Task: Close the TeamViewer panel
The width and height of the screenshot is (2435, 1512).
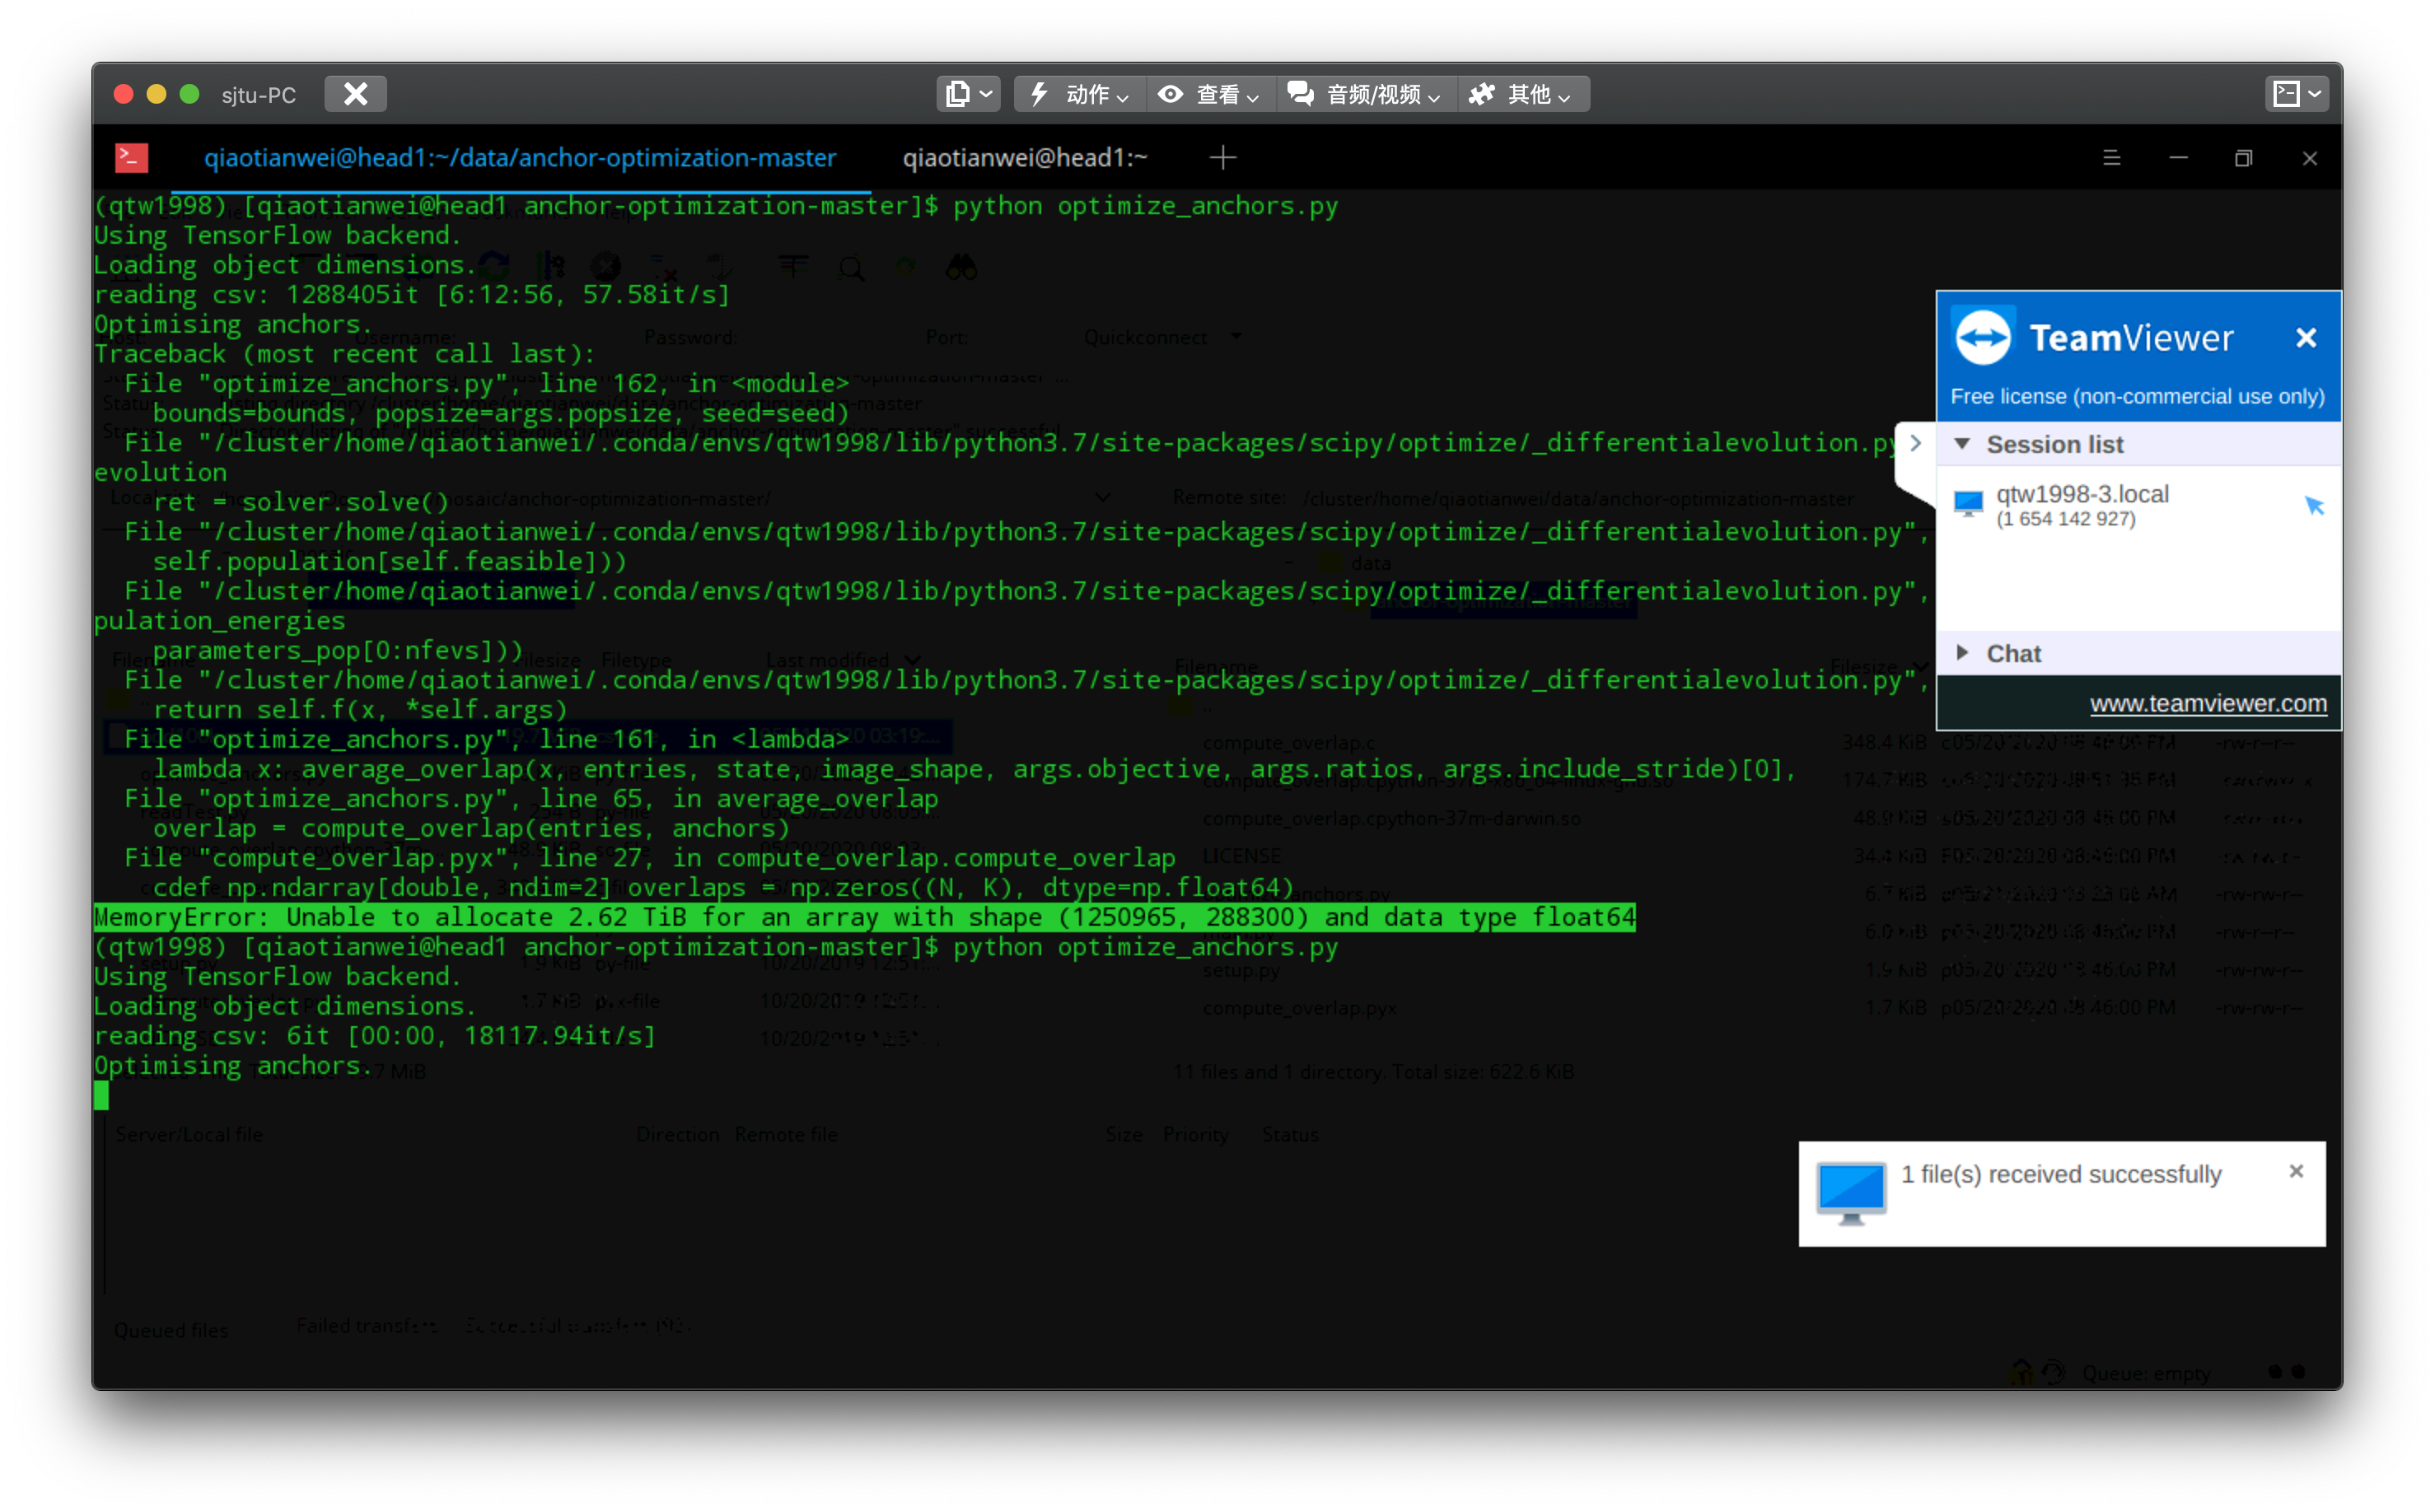Action: point(2306,338)
